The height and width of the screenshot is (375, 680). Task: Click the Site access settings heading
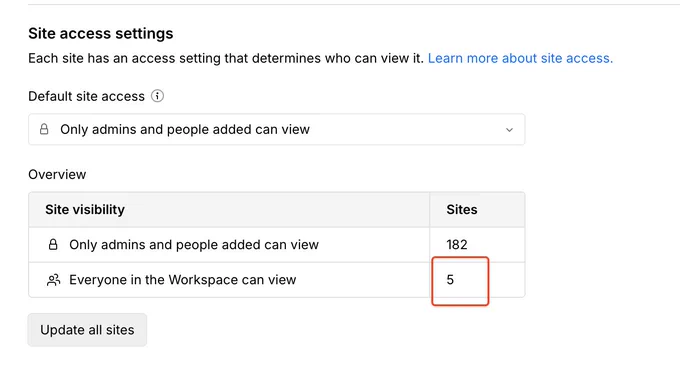coord(101,33)
